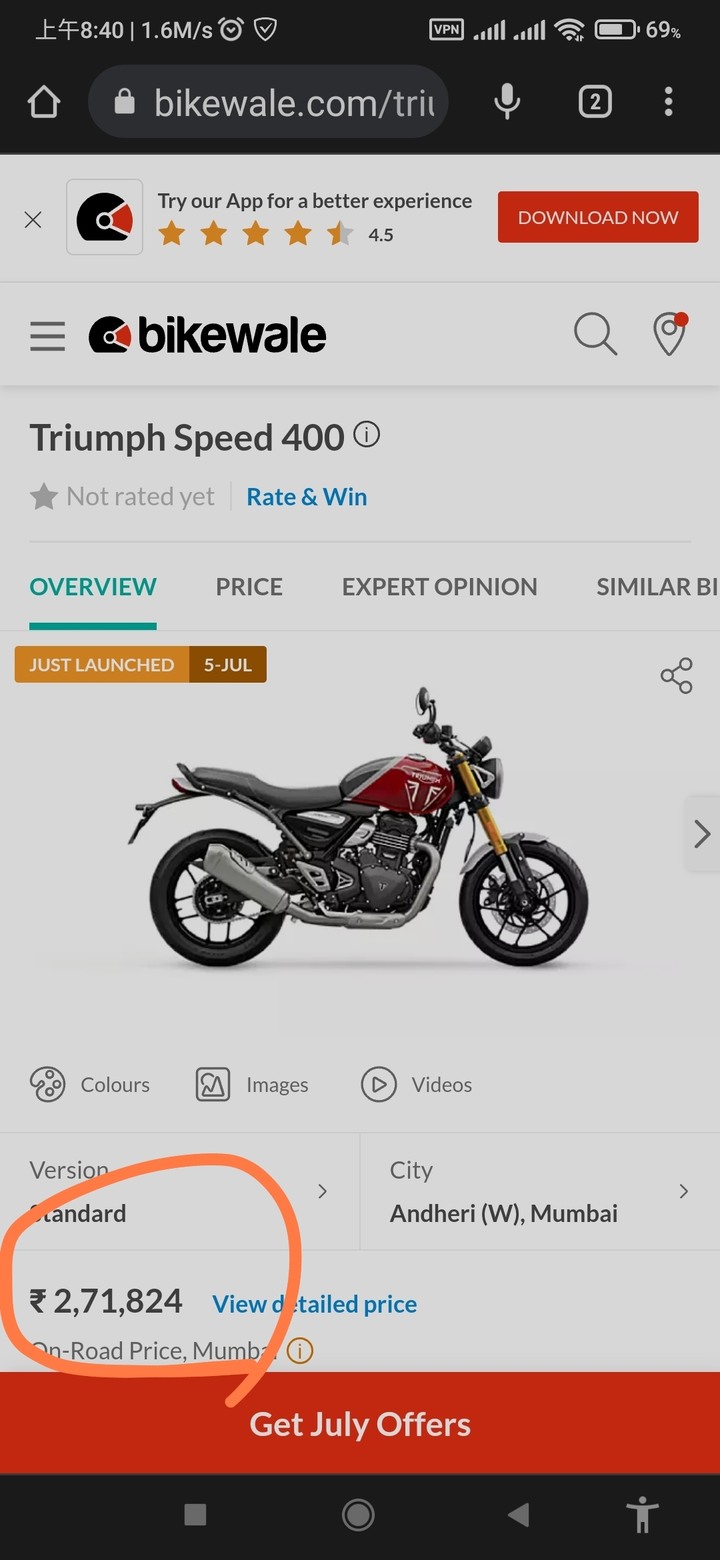
Task: Open the browser tab switcher
Action: coord(595,102)
